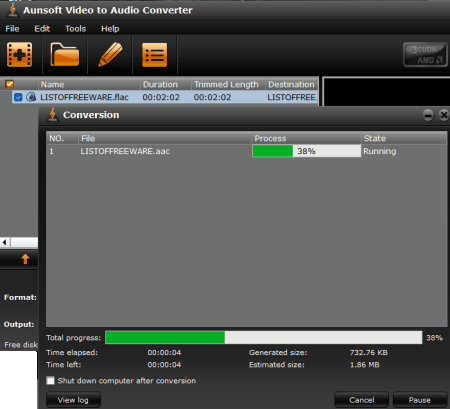Click the Total progress bar
Image resolution: width=450 pixels, height=409 pixels.
[x=264, y=337]
